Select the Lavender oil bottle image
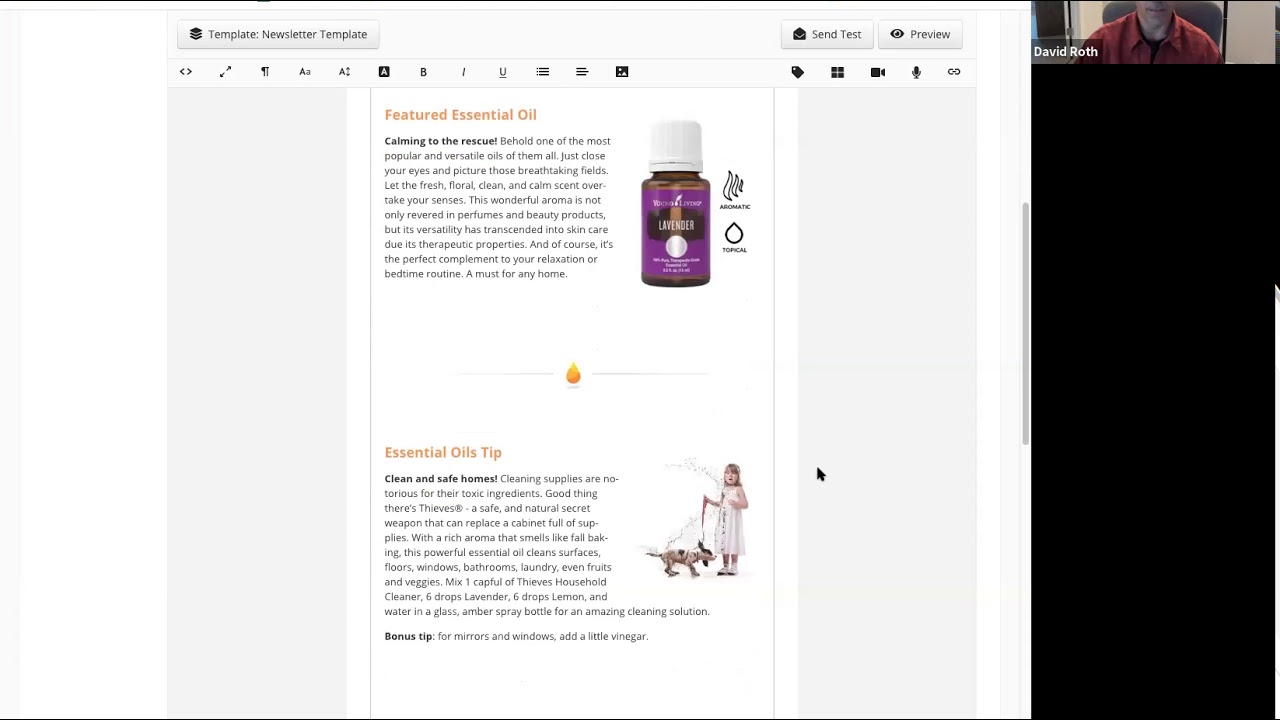1280x720 pixels. click(676, 204)
